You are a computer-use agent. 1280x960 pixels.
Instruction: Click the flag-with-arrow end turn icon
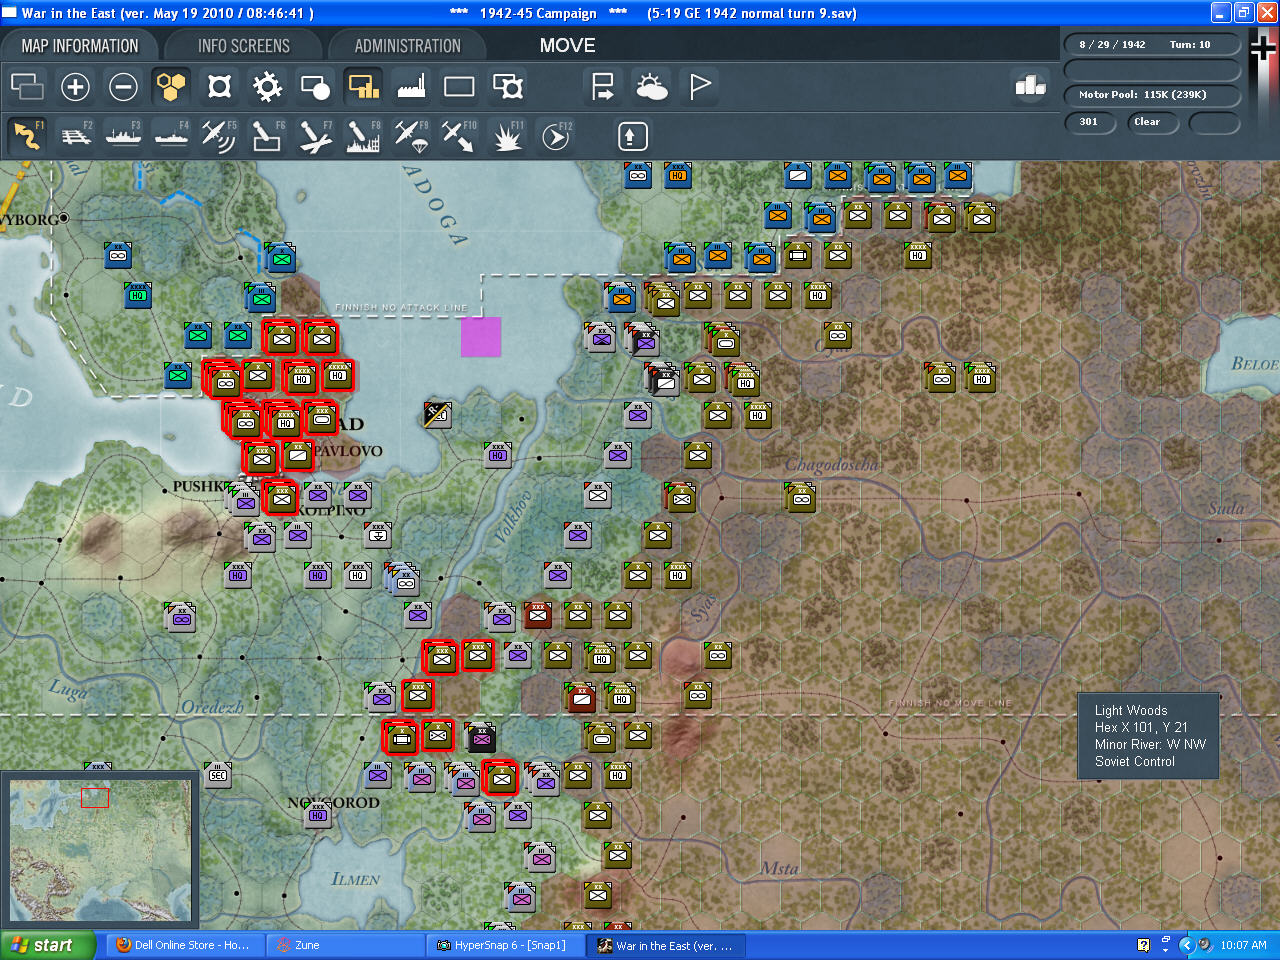(603, 87)
